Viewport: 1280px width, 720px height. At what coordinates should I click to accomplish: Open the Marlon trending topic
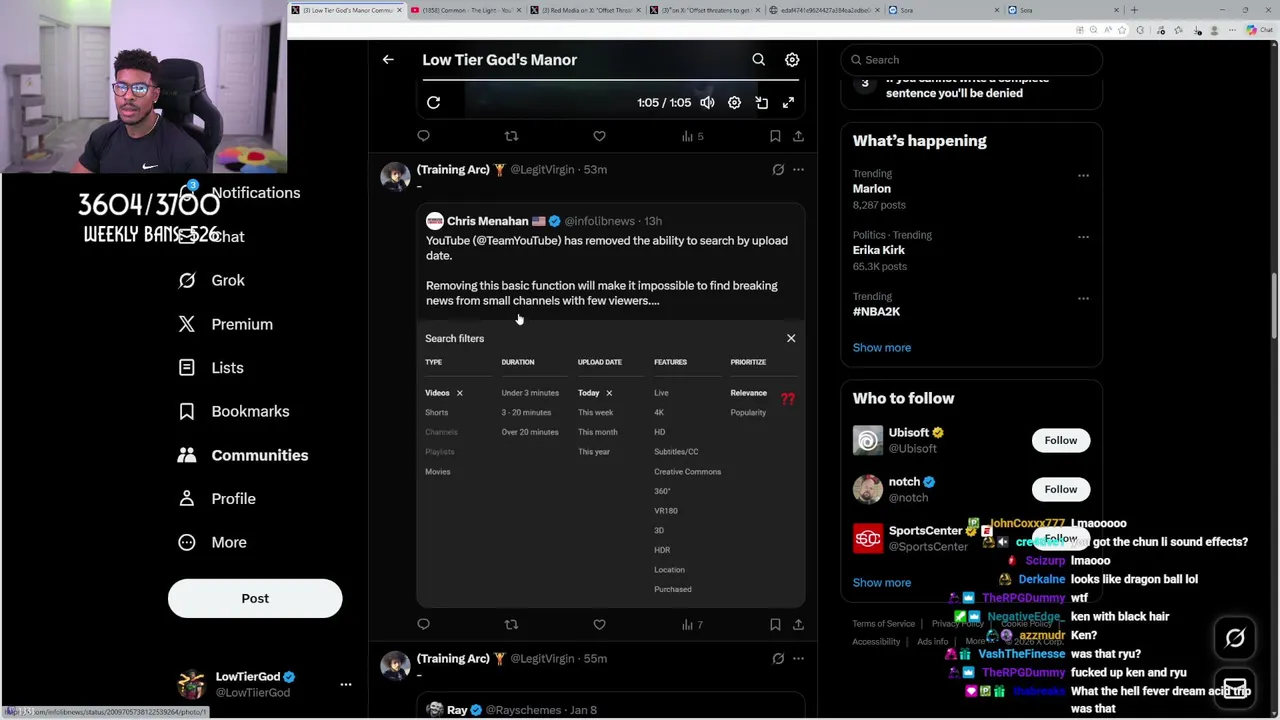[871, 189]
